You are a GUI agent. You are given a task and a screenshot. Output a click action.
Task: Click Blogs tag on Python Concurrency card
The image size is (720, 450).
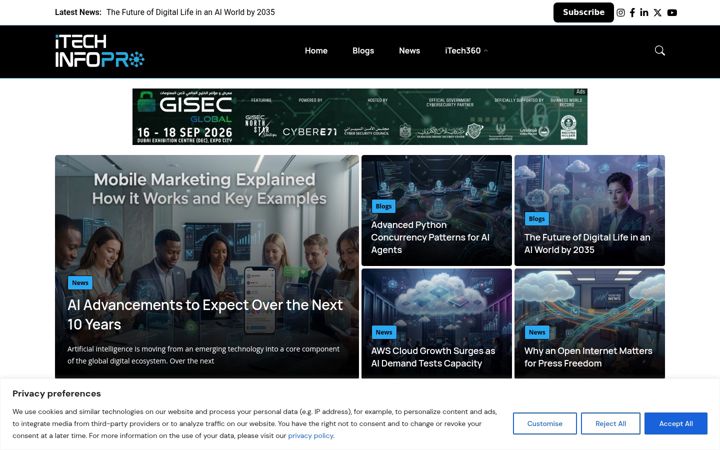pos(383,206)
